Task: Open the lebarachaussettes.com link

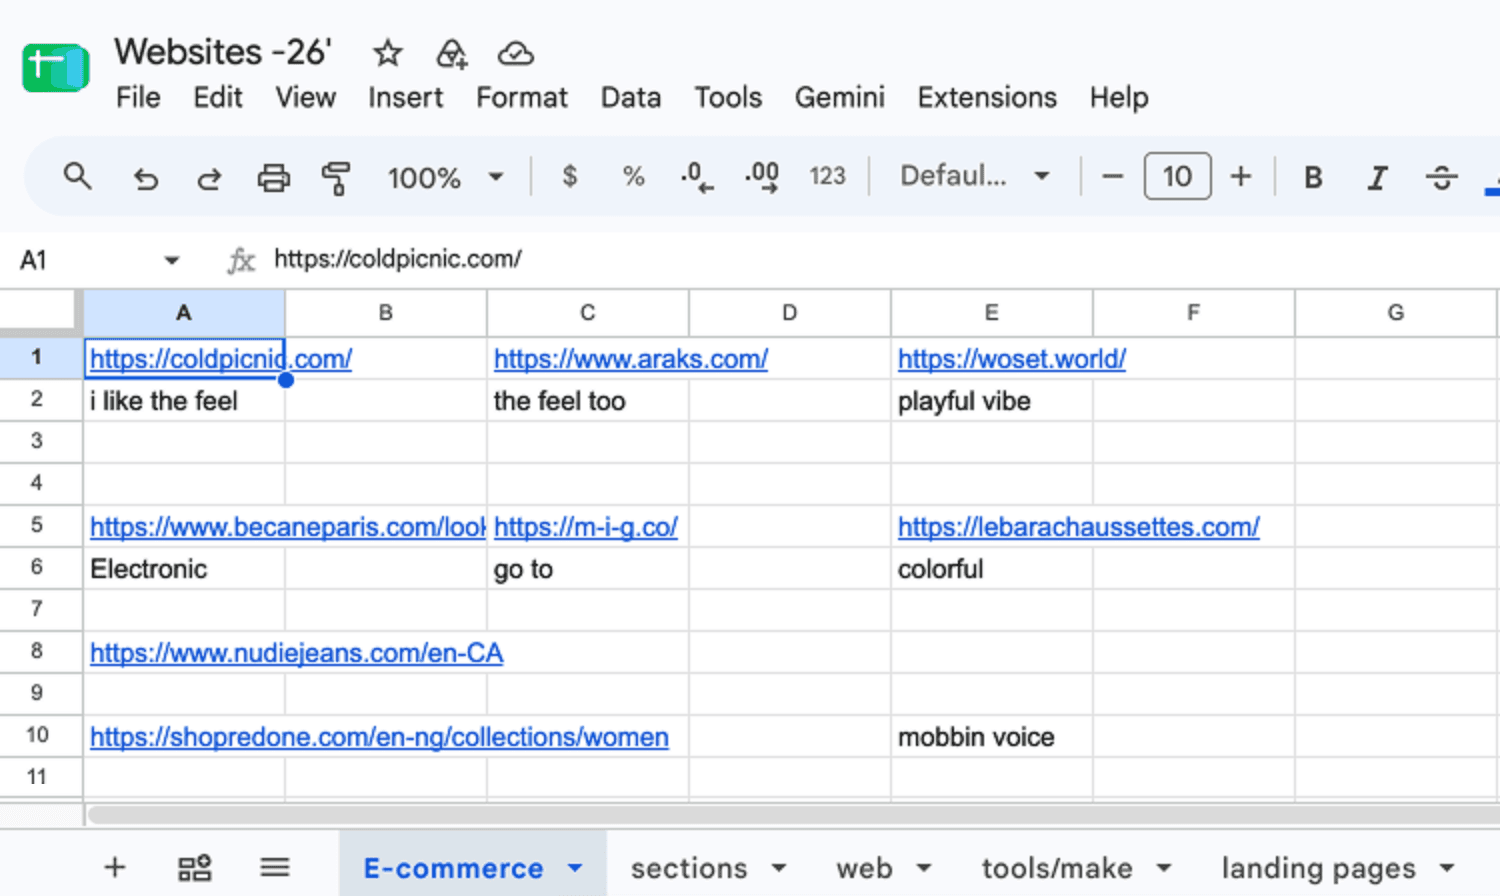Action: (1079, 527)
